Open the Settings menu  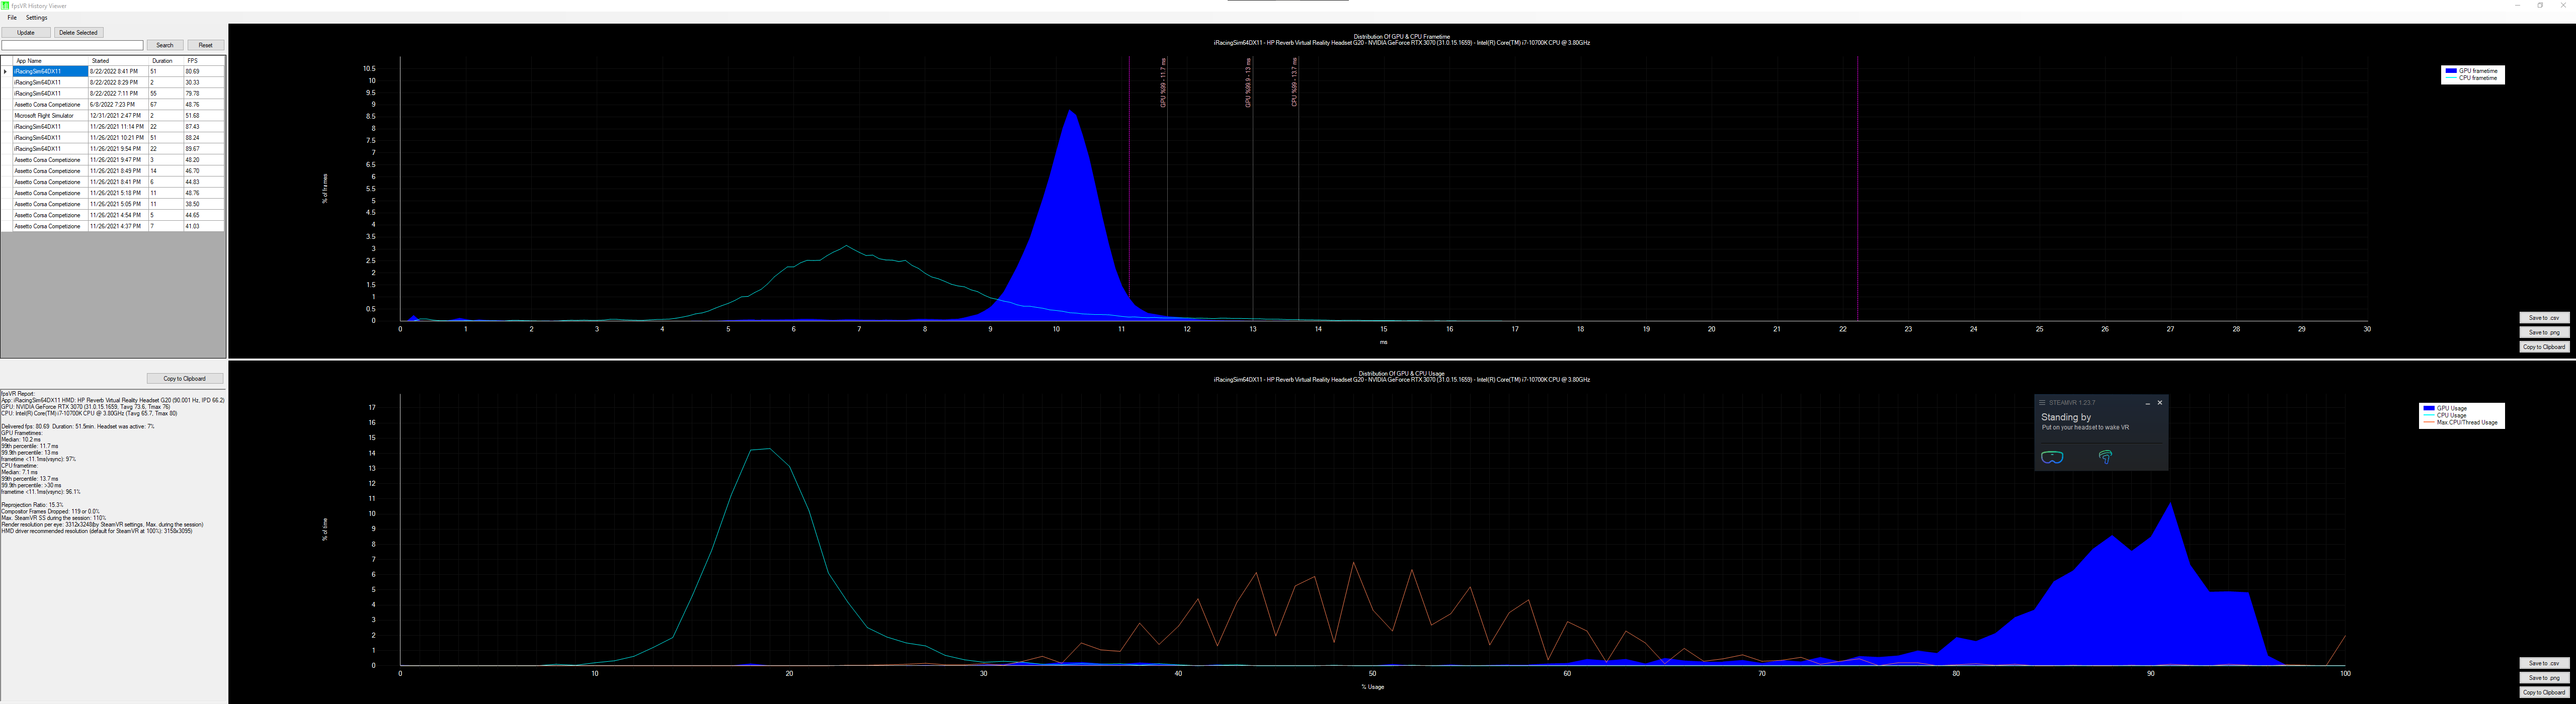[x=37, y=17]
